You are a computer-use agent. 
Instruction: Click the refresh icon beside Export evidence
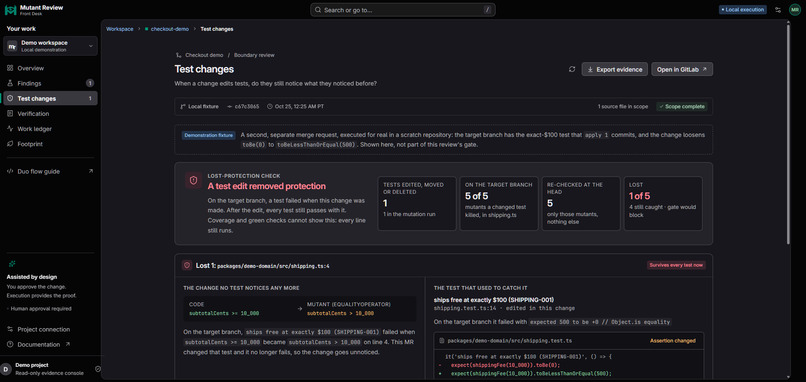[x=572, y=69]
